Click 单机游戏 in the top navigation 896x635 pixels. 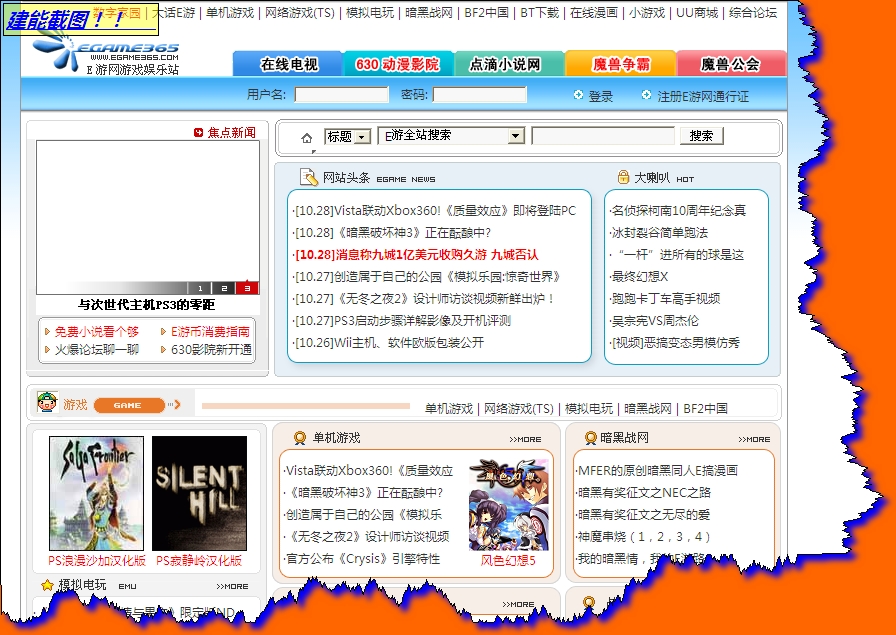pos(230,13)
